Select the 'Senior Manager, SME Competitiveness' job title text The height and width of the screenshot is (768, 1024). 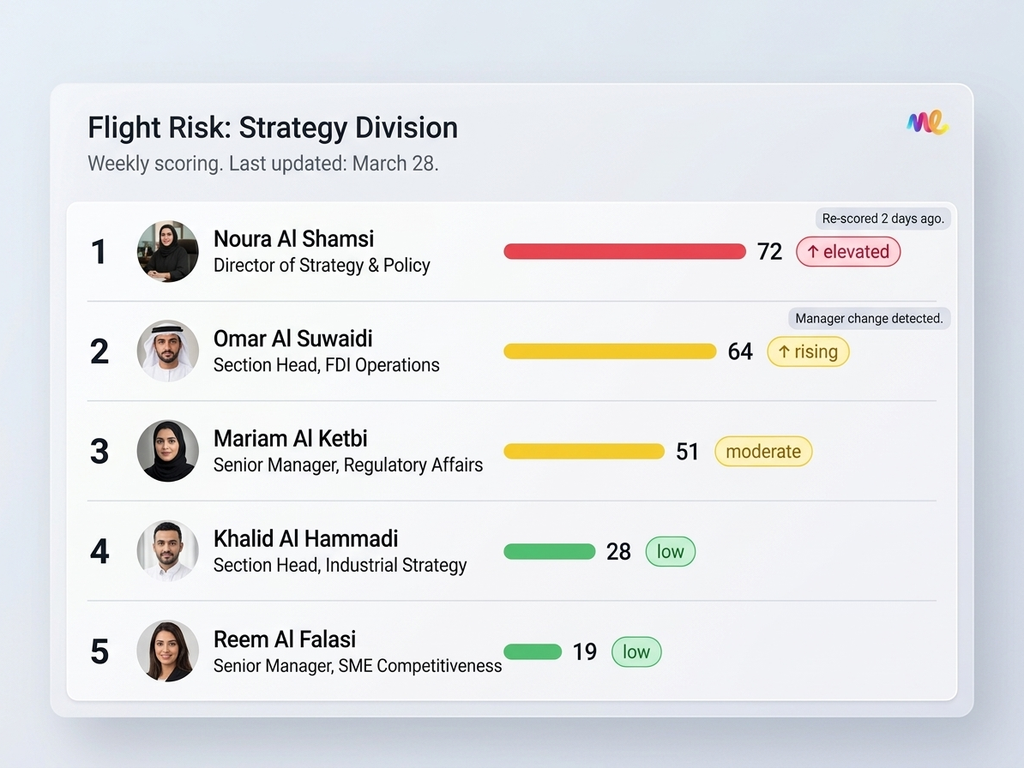[x=358, y=666]
